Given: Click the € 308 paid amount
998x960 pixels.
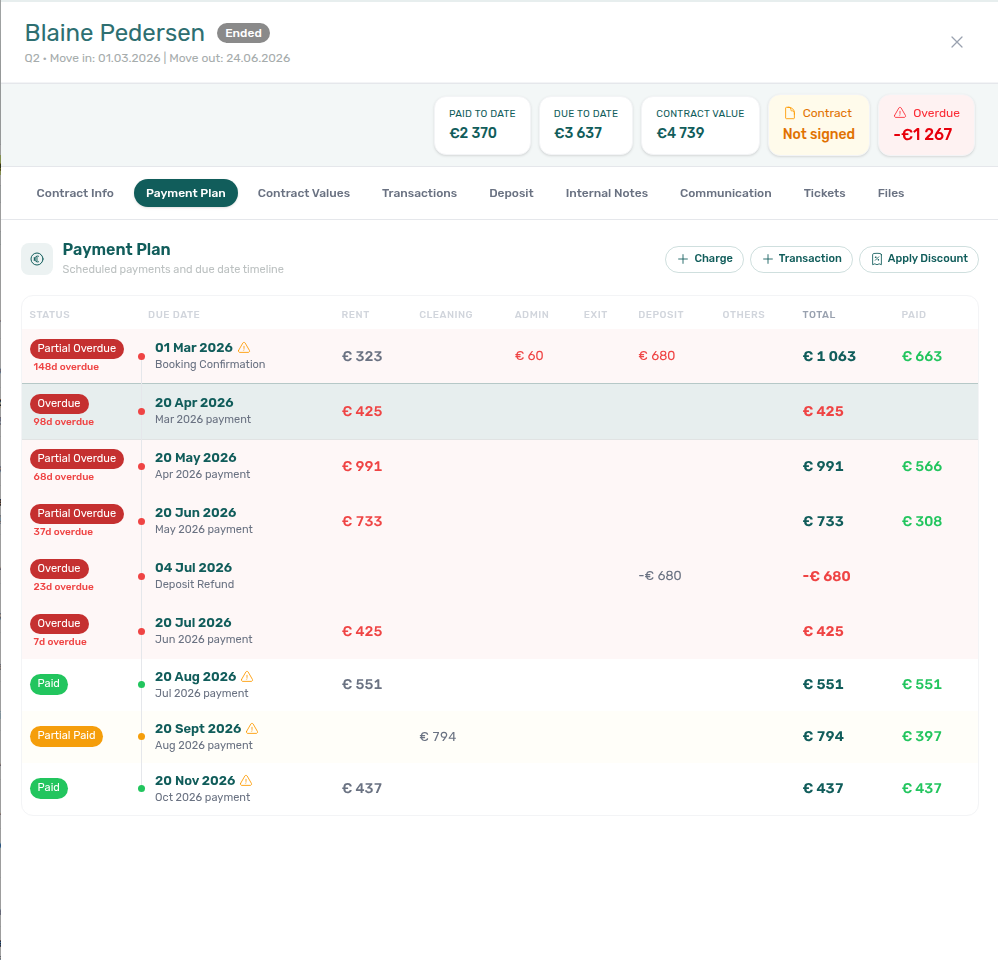Looking at the screenshot, I should (x=922, y=521).
